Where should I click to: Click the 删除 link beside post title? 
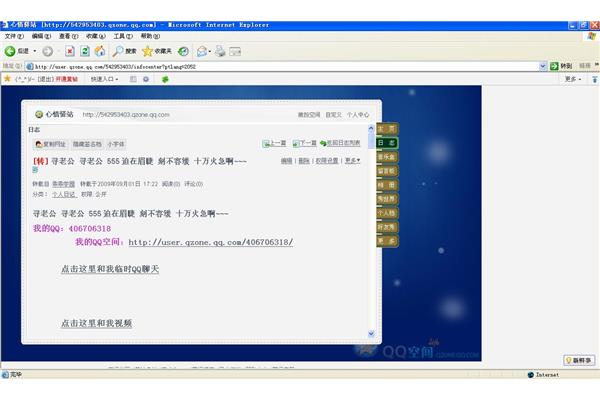click(x=304, y=161)
